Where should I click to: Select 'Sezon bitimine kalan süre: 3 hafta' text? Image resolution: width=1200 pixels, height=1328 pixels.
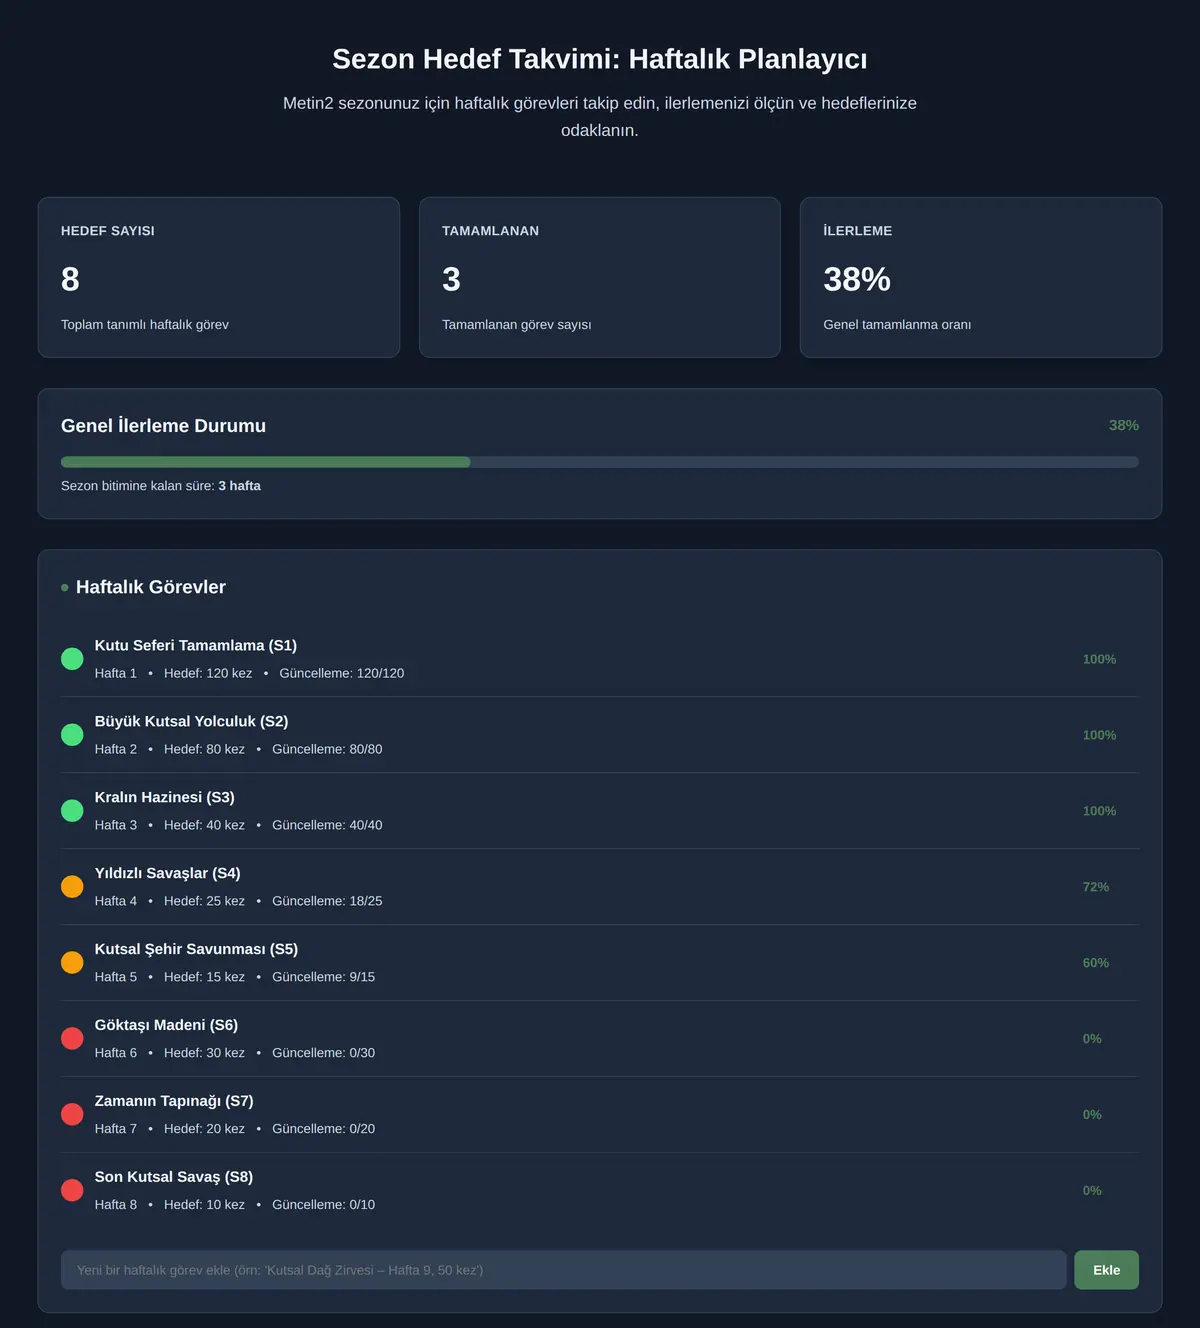(x=161, y=486)
